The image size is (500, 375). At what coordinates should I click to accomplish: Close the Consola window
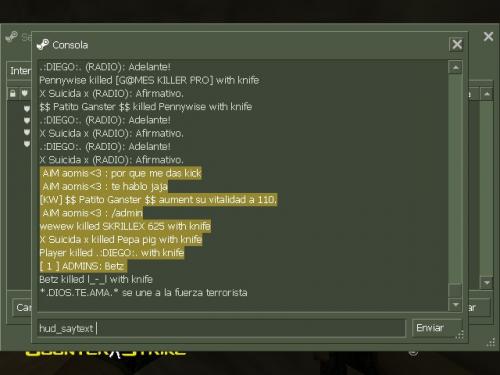pyautogui.click(x=457, y=44)
